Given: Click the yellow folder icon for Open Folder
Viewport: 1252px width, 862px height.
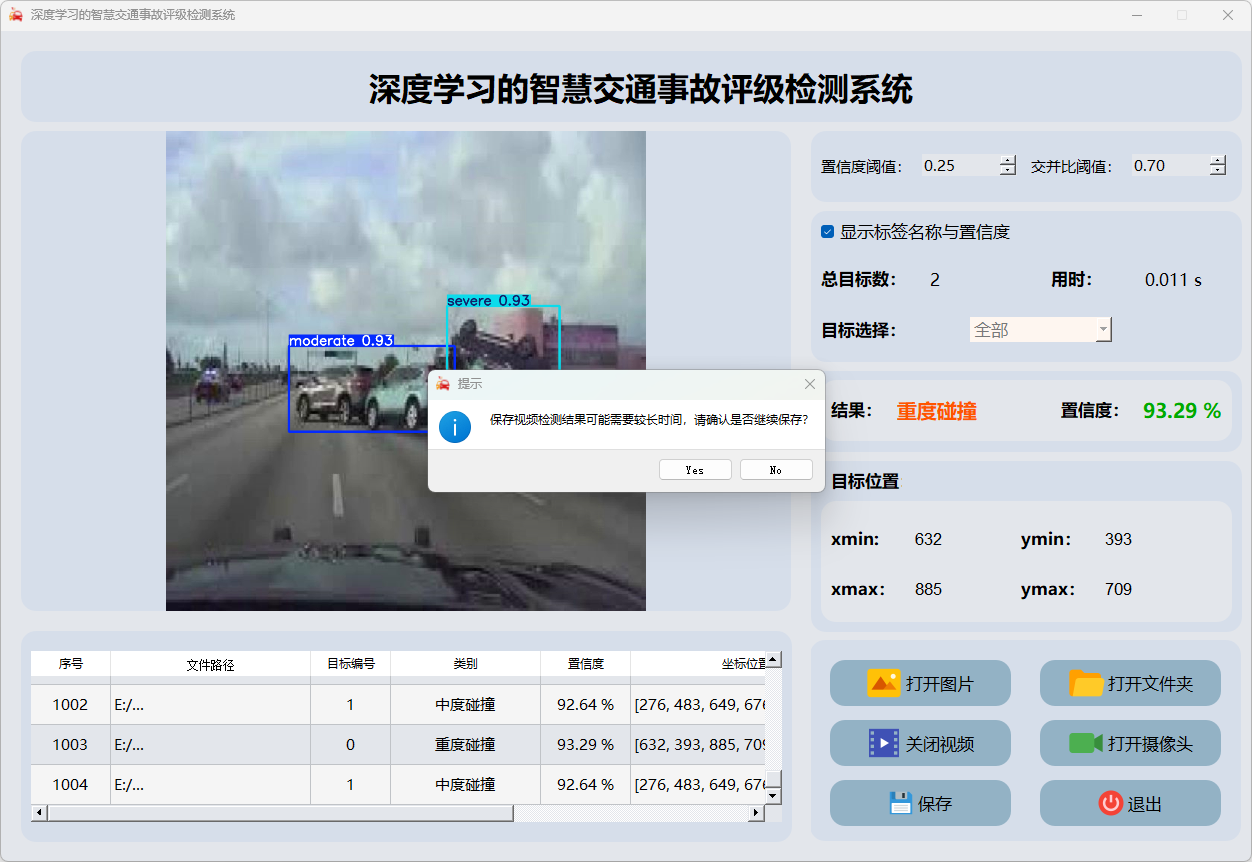Looking at the screenshot, I should pos(1086,683).
